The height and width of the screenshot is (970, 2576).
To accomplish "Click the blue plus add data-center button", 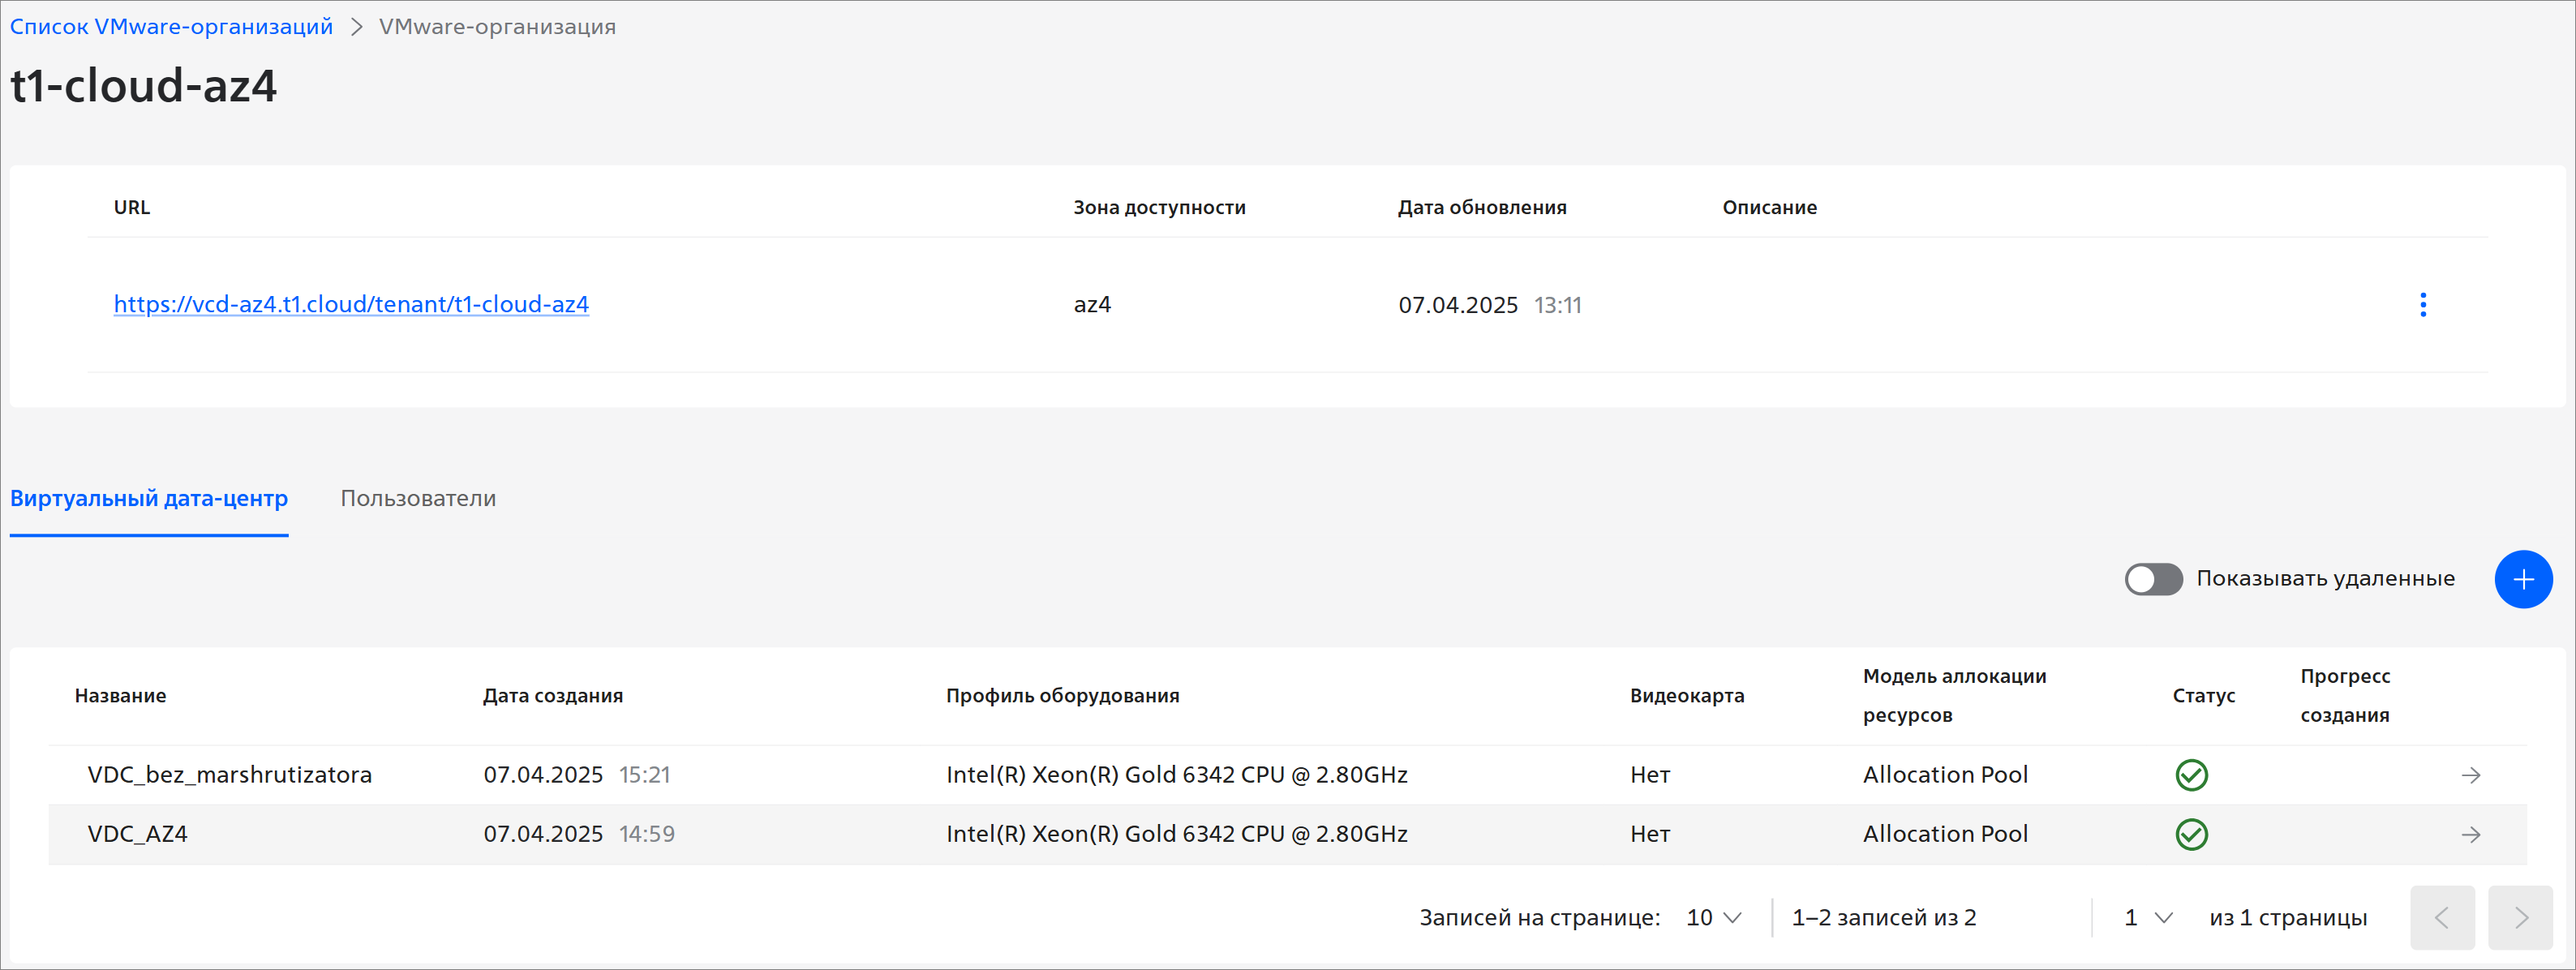I will [x=2522, y=579].
